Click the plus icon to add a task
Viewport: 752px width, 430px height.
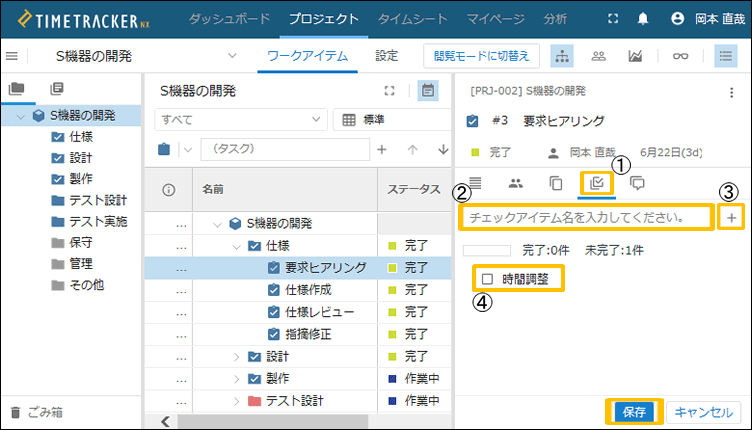pos(382,150)
